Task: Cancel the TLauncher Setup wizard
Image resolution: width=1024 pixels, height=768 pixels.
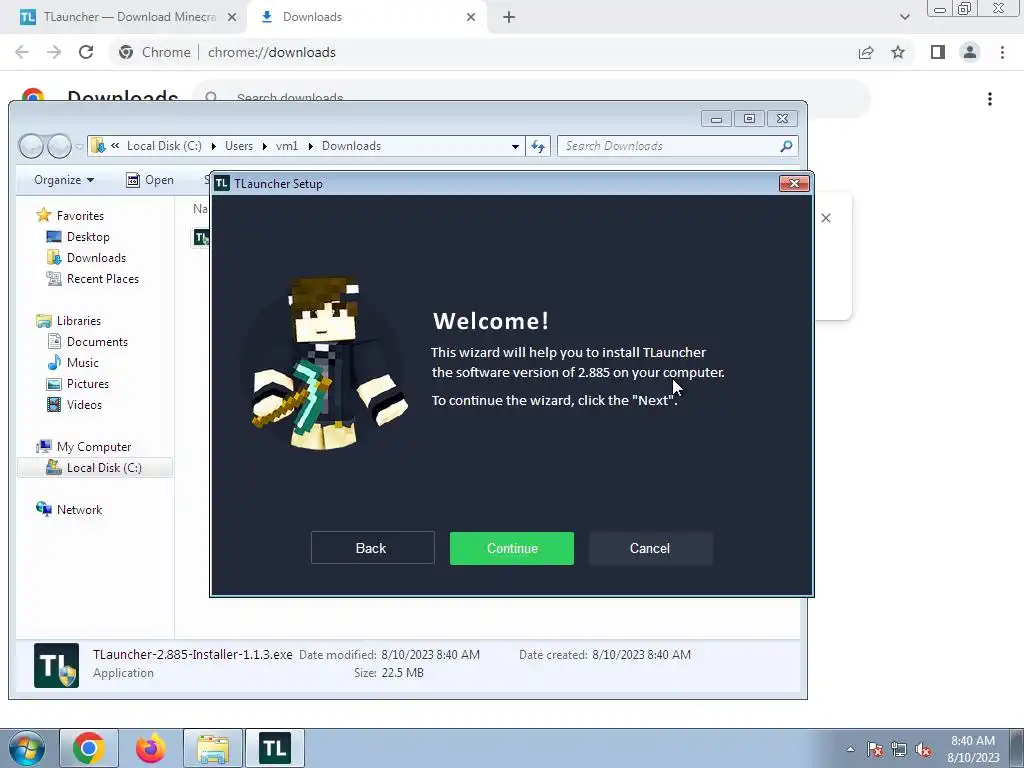Action: click(x=650, y=548)
